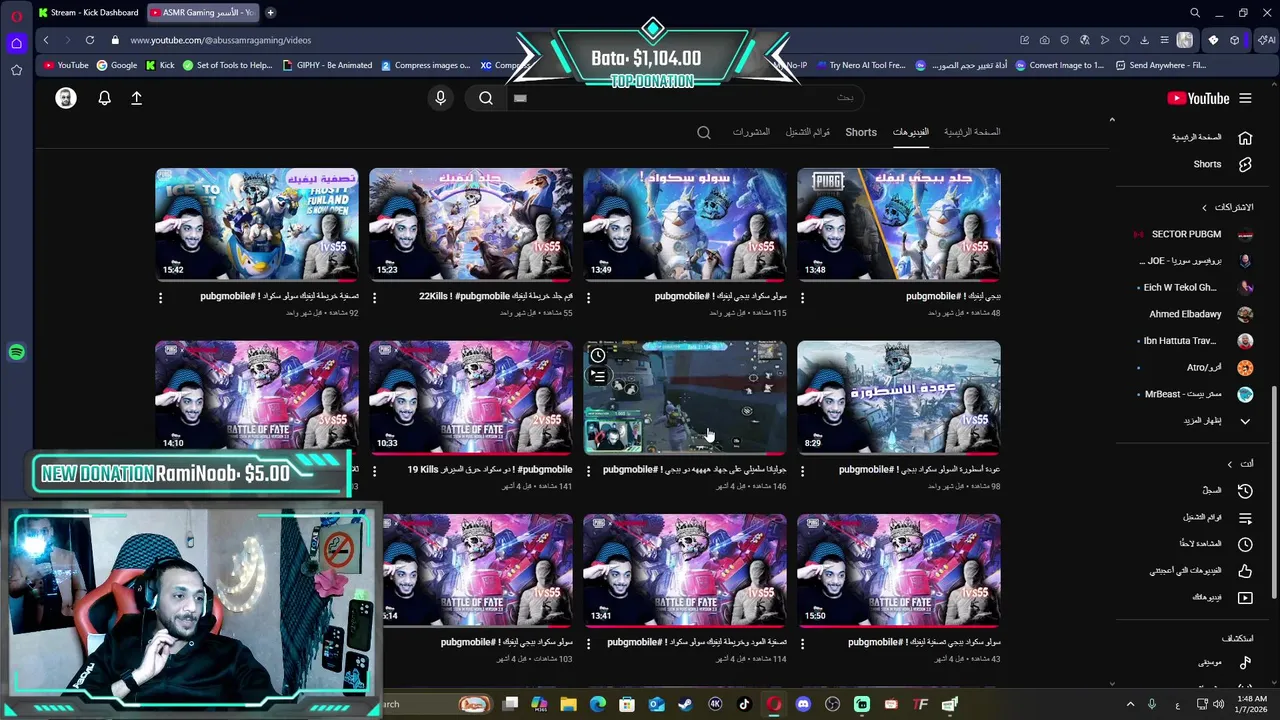Open Discord from the taskbar

(x=803, y=704)
